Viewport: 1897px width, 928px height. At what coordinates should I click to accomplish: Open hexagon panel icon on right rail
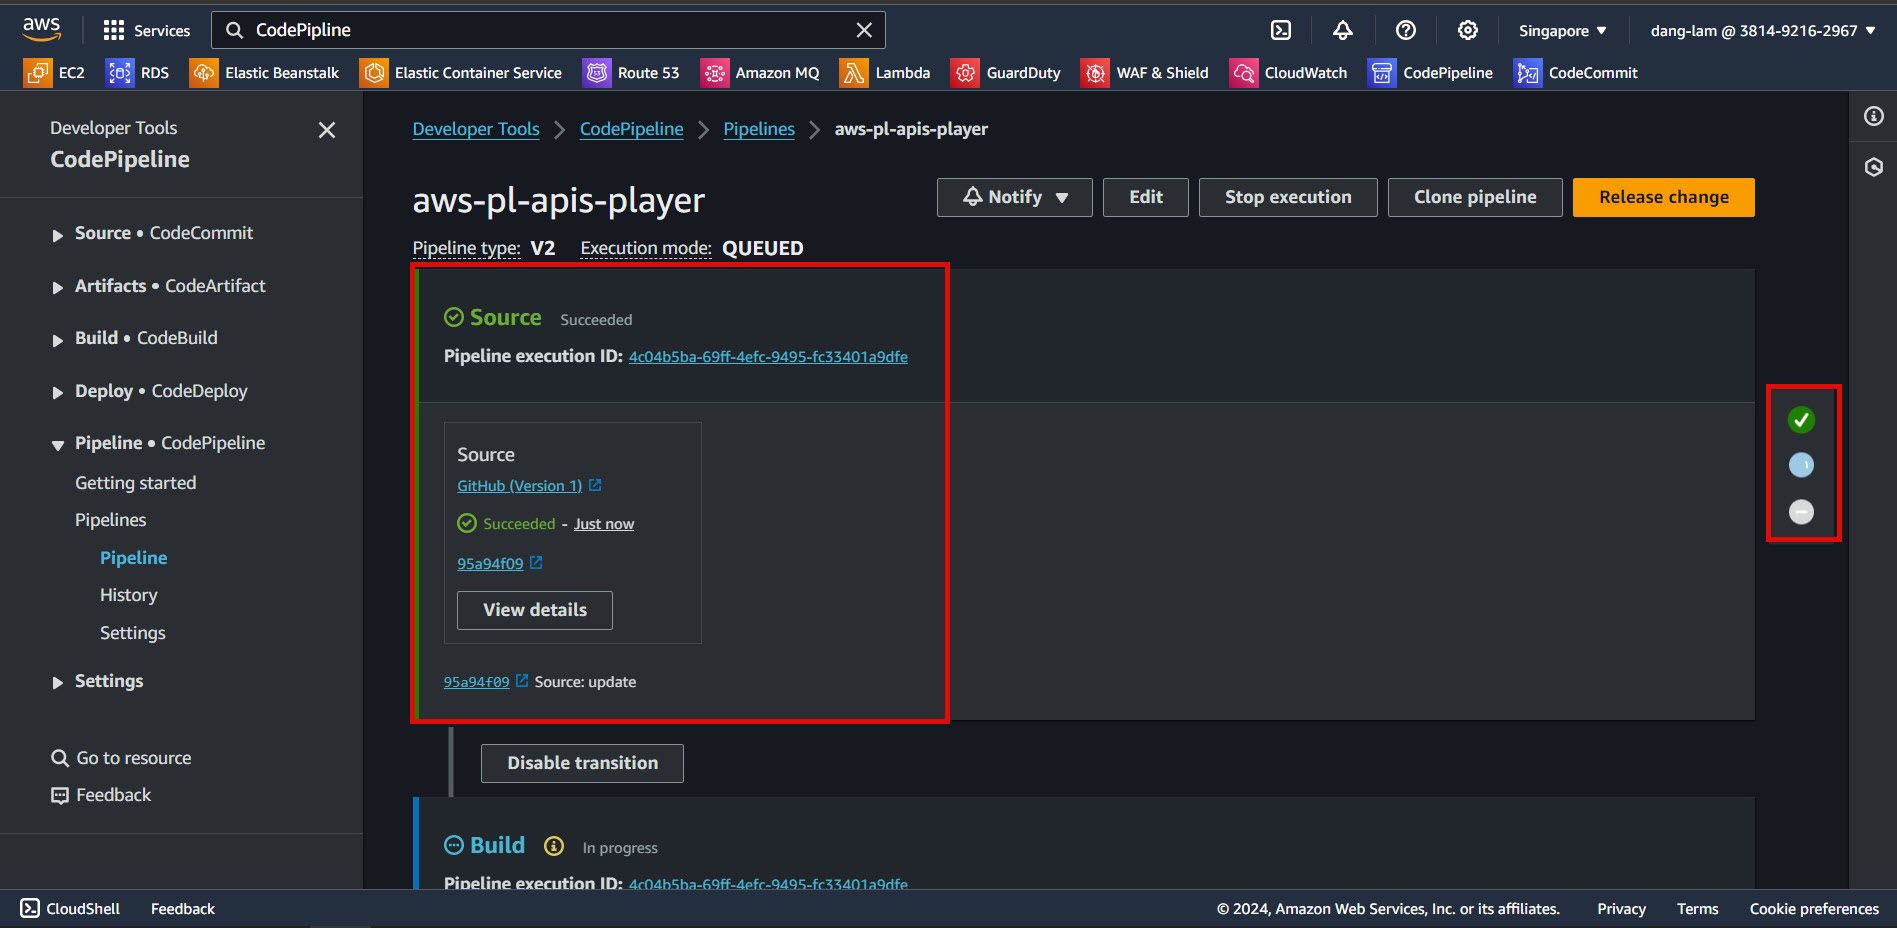(1874, 167)
